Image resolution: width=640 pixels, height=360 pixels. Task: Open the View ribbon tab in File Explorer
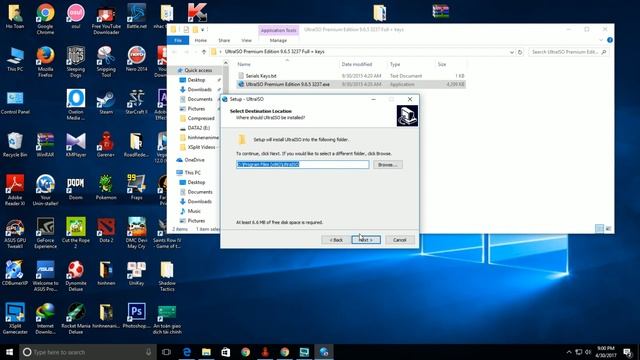tap(247, 40)
